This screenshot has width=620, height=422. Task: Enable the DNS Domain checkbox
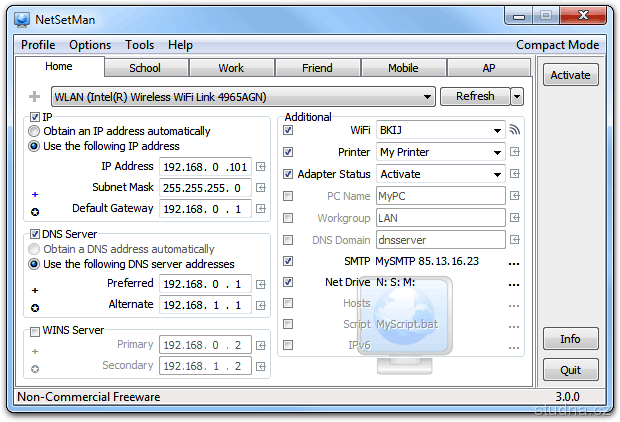pyautogui.click(x=288, y=240)
